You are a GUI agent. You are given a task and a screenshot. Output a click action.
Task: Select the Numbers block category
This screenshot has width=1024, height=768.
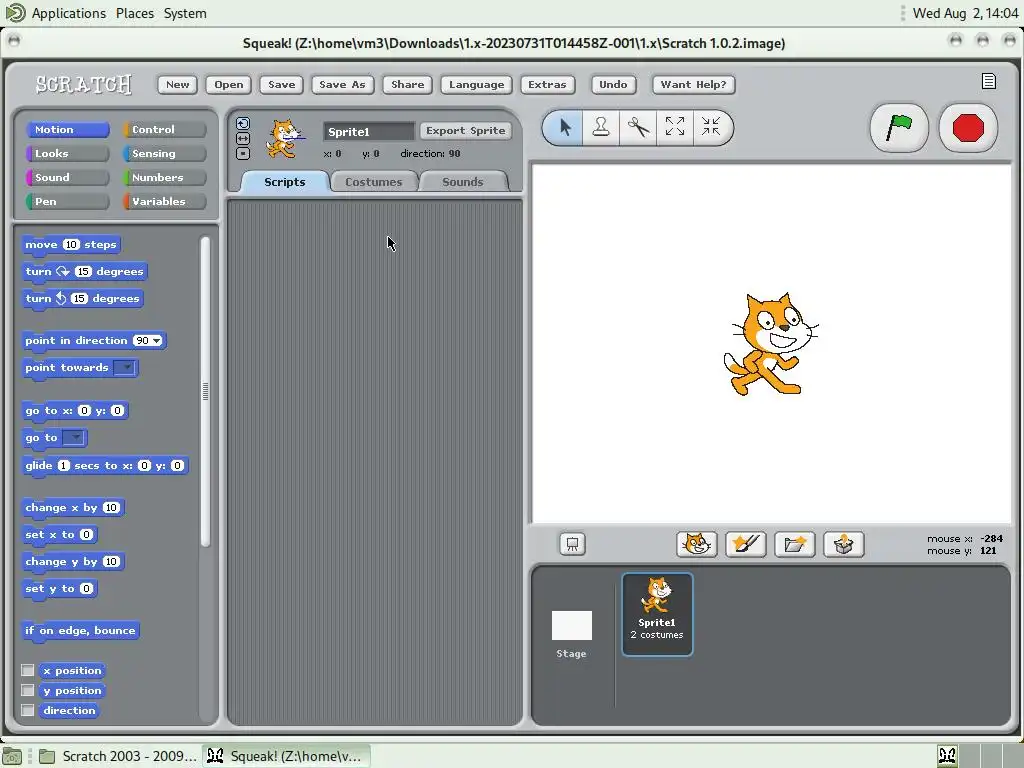point(165,178)
